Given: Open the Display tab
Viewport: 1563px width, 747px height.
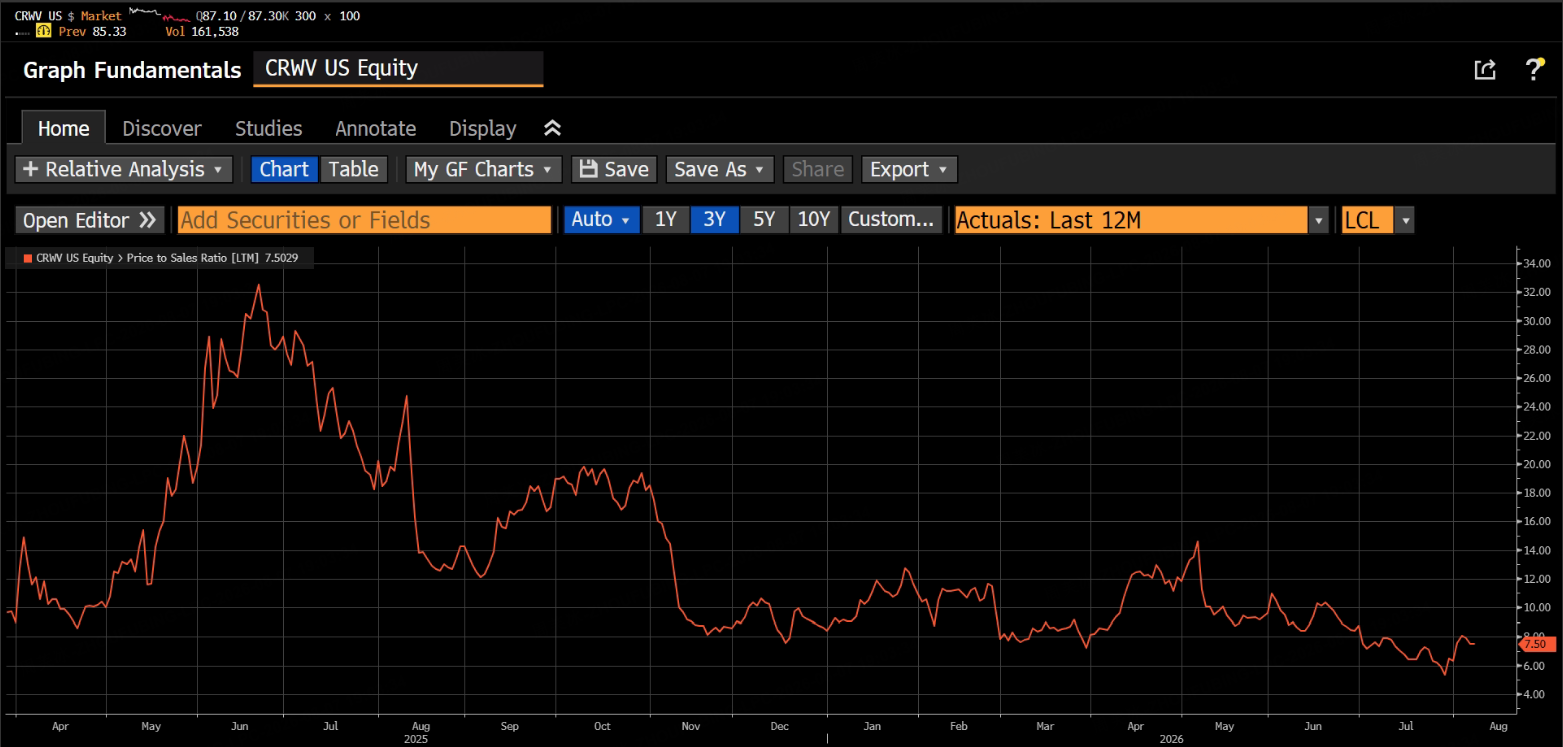Looking at the screenshot, I should (x=483, y=128).
